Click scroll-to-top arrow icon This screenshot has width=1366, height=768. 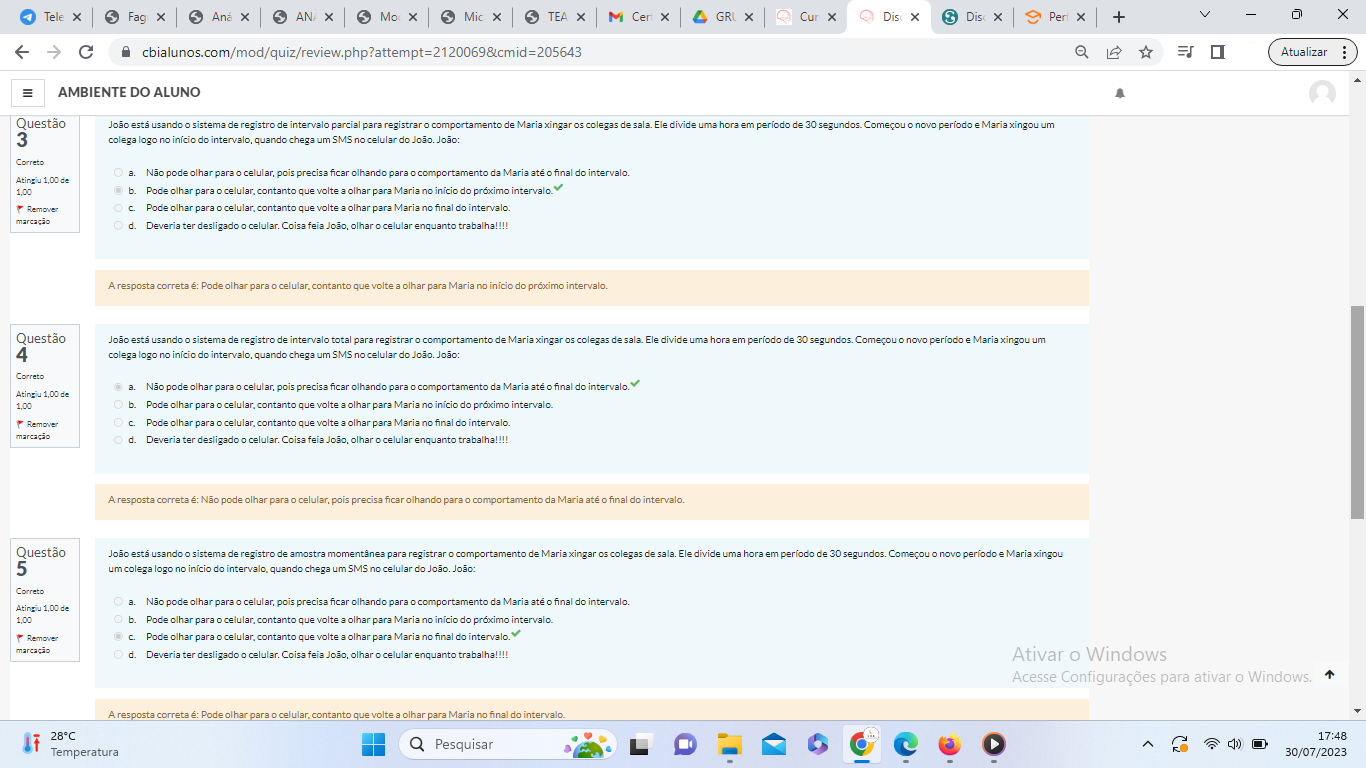(1329, 675)
